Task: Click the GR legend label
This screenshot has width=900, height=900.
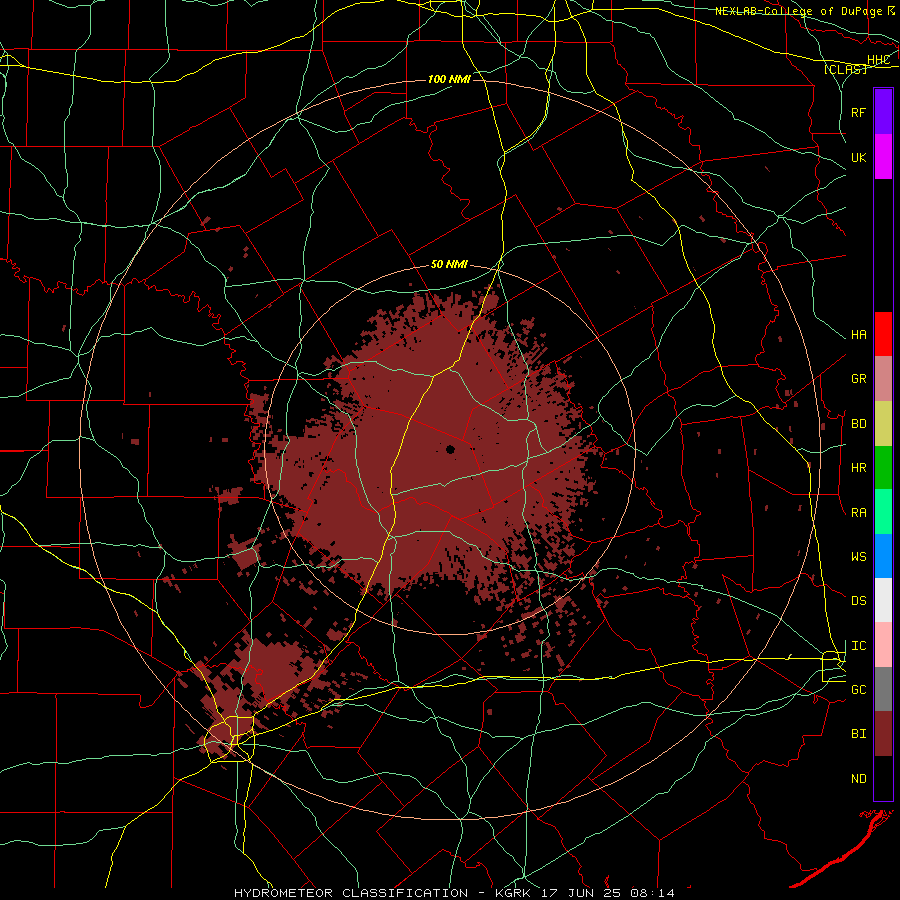Action: coord(858,379)
